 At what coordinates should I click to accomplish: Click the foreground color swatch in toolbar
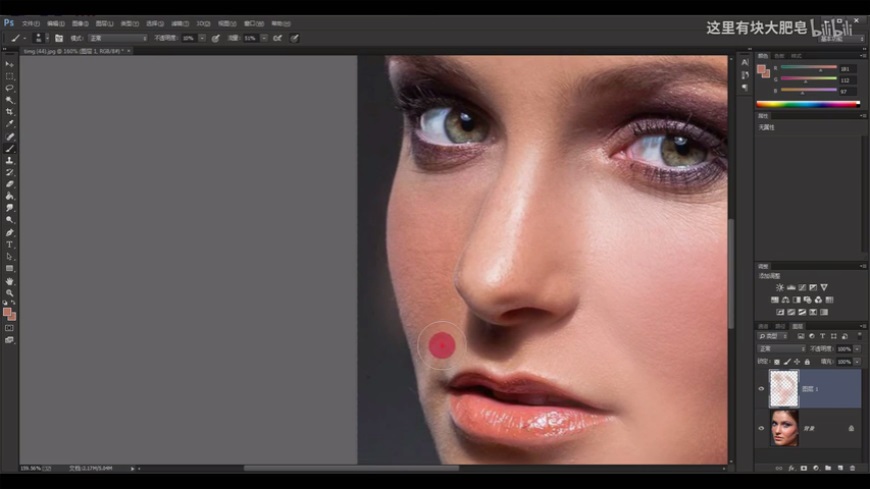point(8,312)
